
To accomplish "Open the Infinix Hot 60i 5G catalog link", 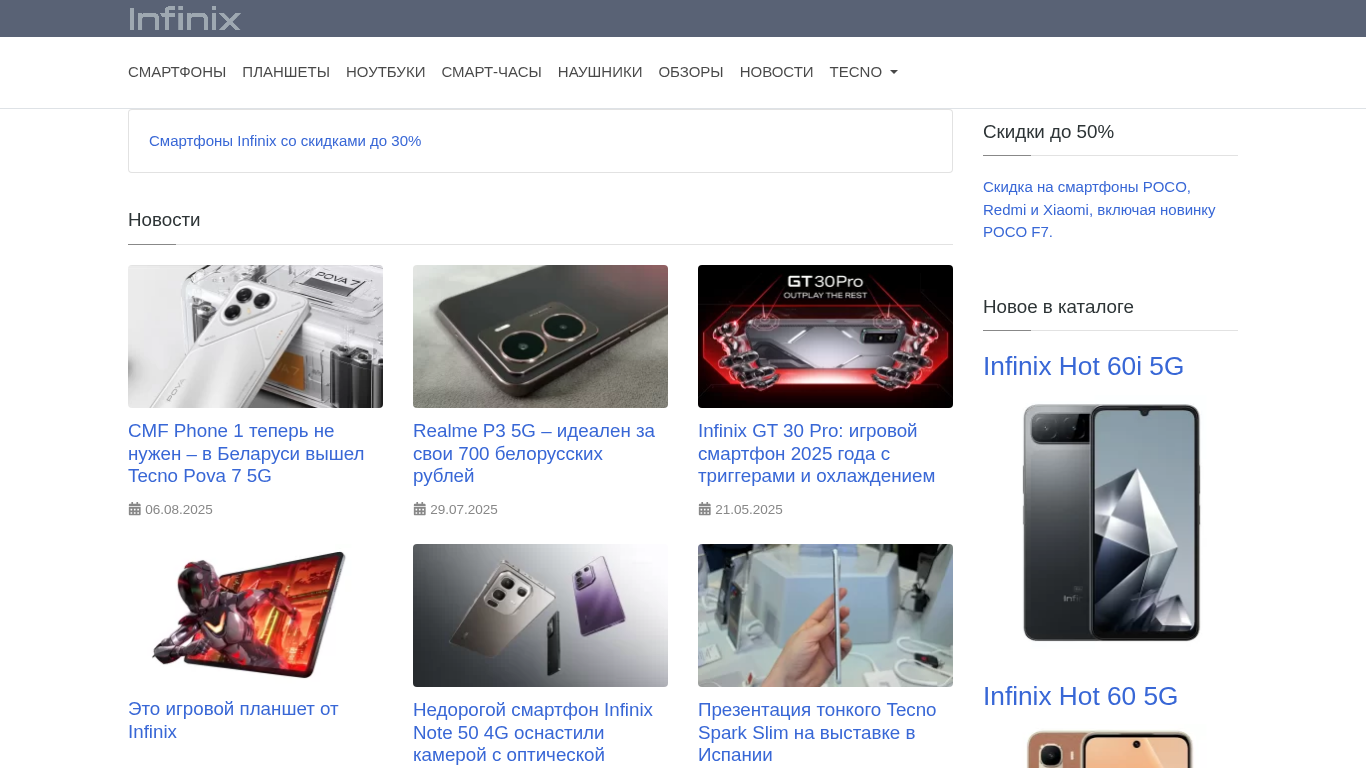I will tap(1083, 366).
